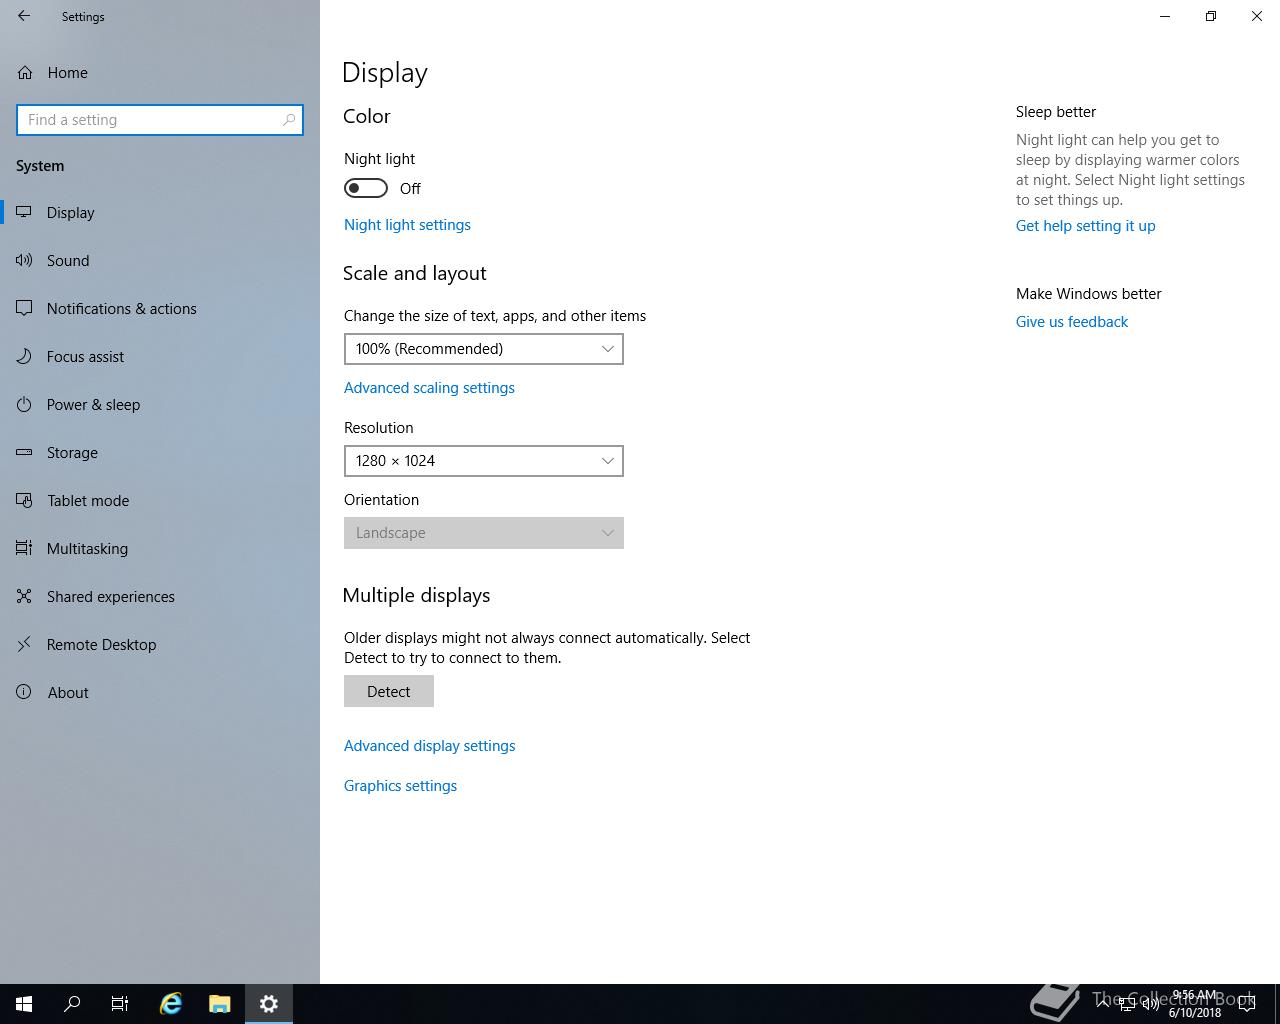Image resolution: width=1280 pixels, height=1024 pixels.
Task: Open Action Center notification icon
Action: pos(1246,1004)
